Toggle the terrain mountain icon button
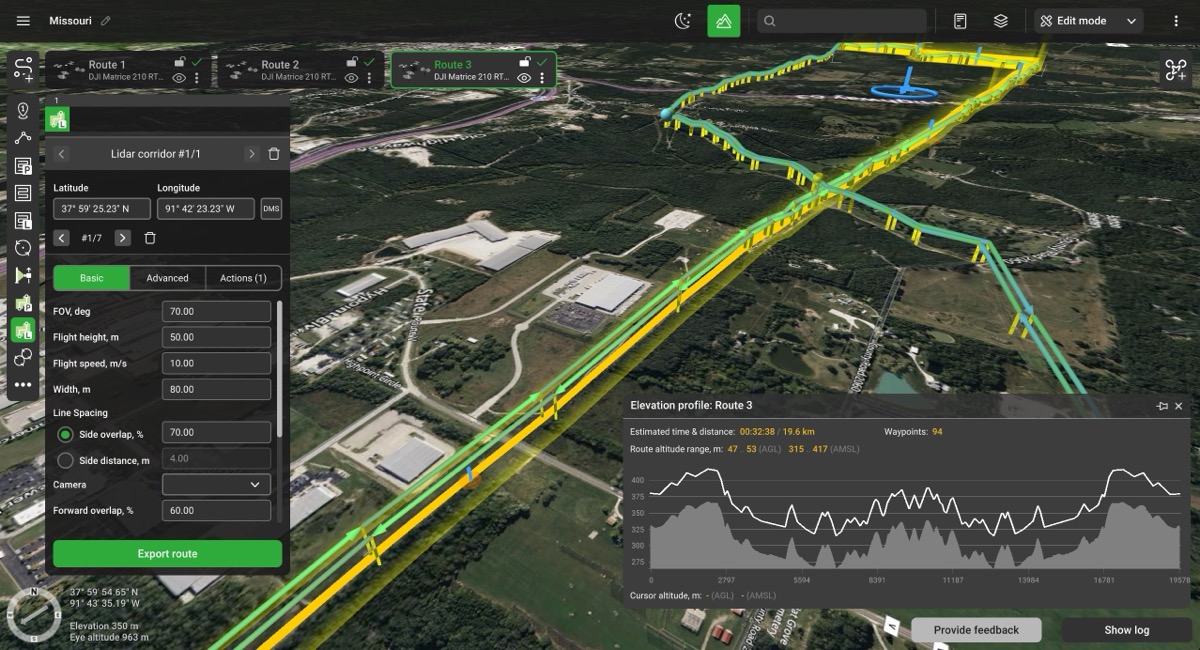The width and height of the screenshot is (1200, 650). click(724, 21)
